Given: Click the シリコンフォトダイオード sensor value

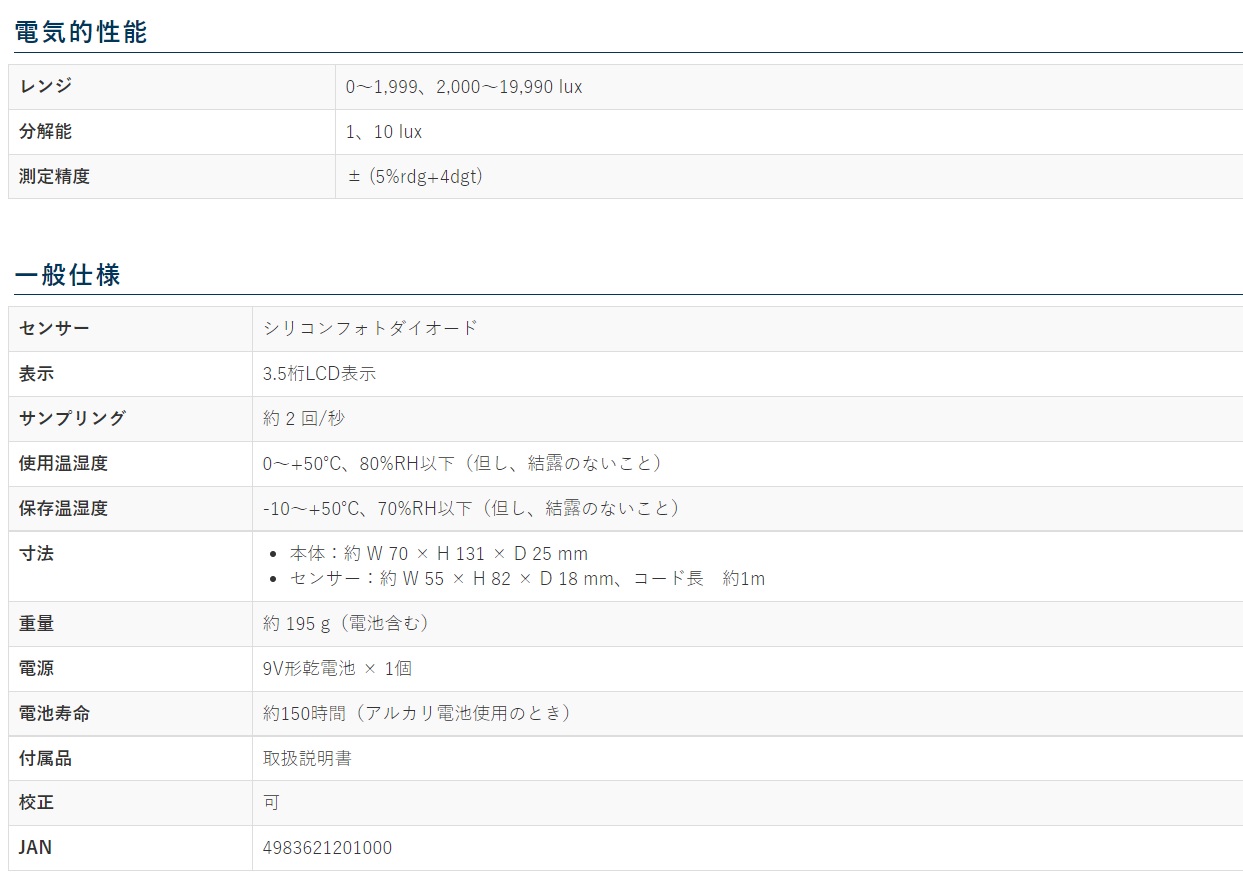Looking at the screenshot, I should (x=370, y=328).
